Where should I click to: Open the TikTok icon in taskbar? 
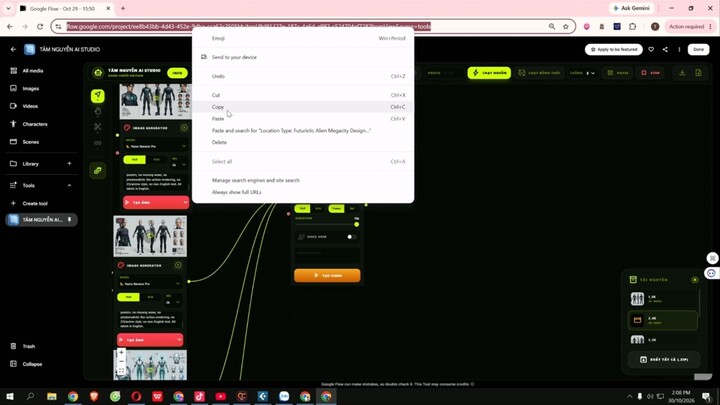pos(199,396)
